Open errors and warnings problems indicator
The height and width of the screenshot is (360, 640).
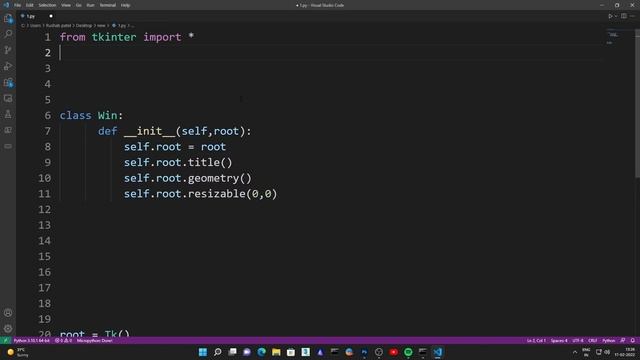tap(63, 340)
